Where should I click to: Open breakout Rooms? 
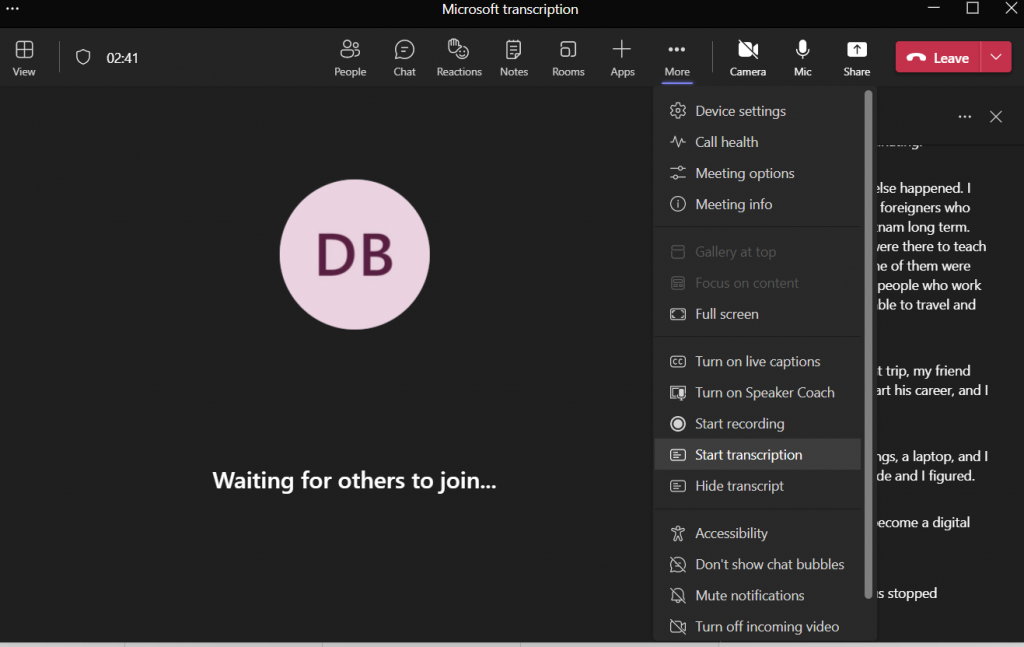pos(568,57)
